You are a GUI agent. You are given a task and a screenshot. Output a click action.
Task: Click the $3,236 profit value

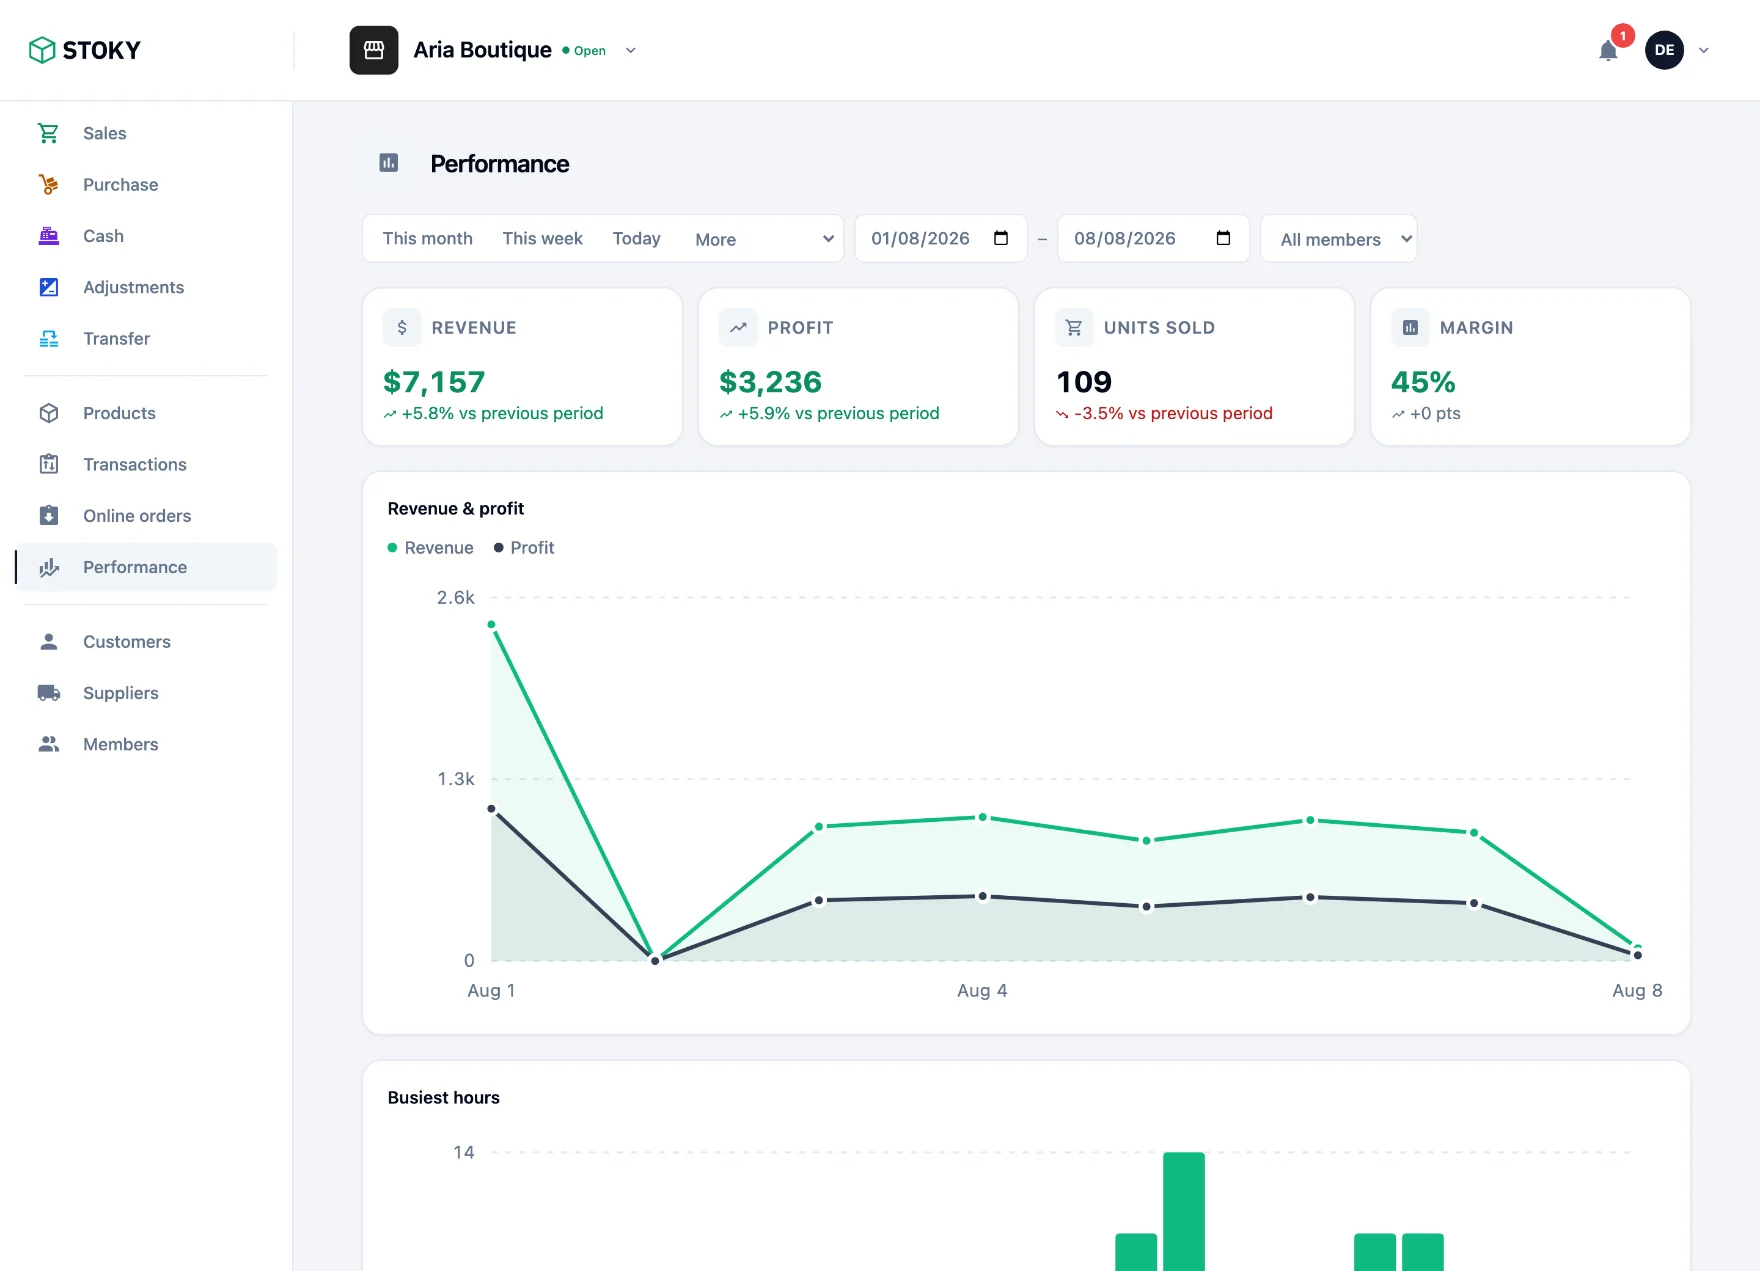(x=770, y=381)
